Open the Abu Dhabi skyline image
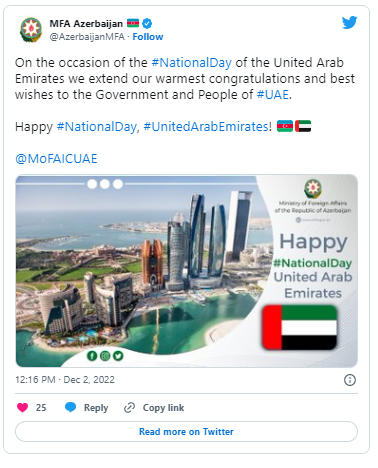The width and height of the screenshot is (378, 468). click(x=187, y=271)
